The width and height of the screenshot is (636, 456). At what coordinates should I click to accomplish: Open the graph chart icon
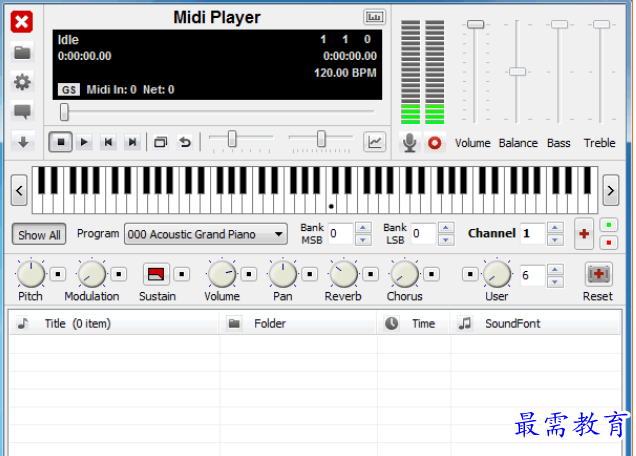374,142
